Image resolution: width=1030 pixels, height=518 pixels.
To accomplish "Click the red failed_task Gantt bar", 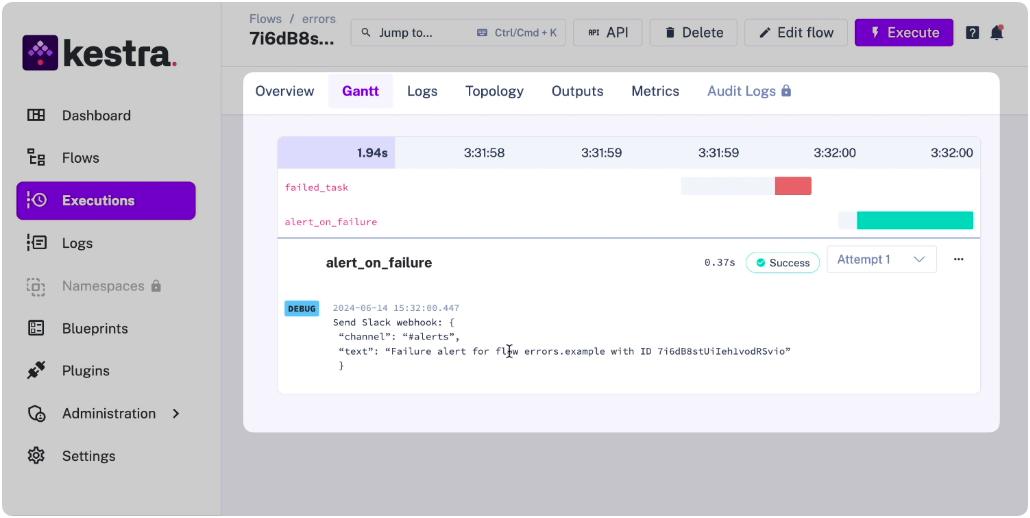I will pos(793,186).
